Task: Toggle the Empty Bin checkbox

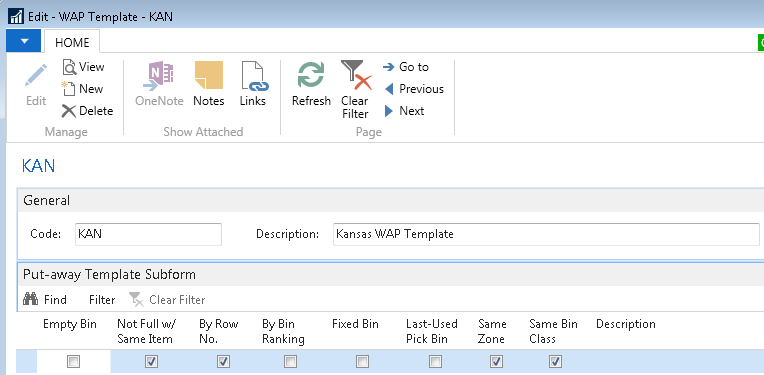Action: click(x=74, y=362)
